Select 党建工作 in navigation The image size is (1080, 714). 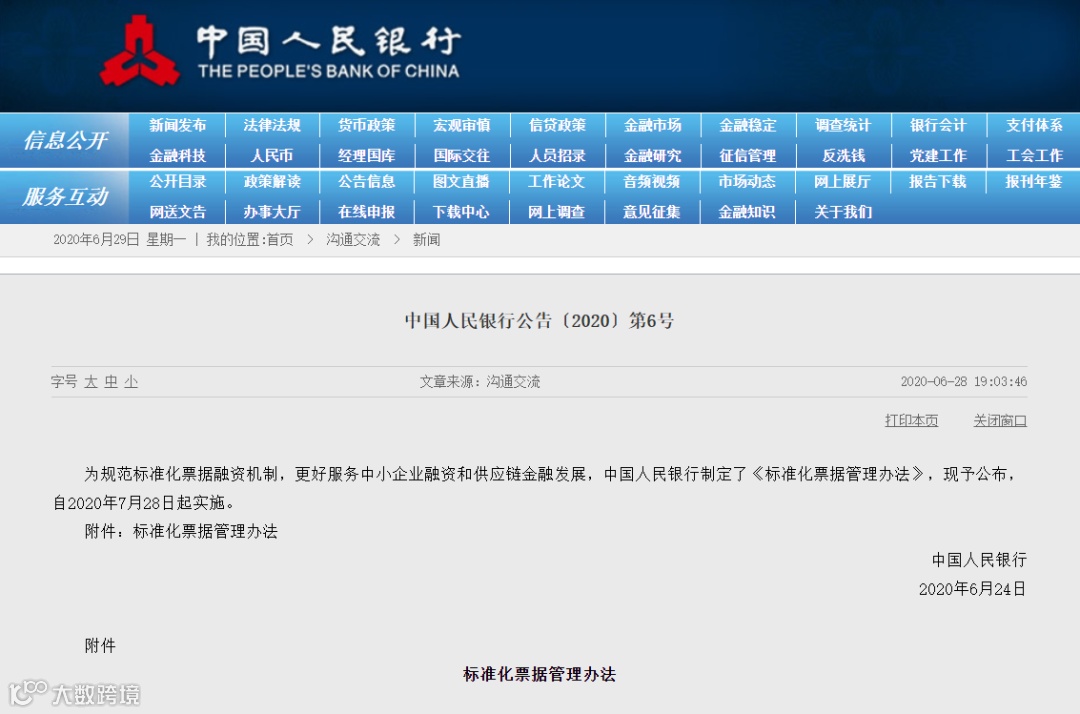(938, 156)
